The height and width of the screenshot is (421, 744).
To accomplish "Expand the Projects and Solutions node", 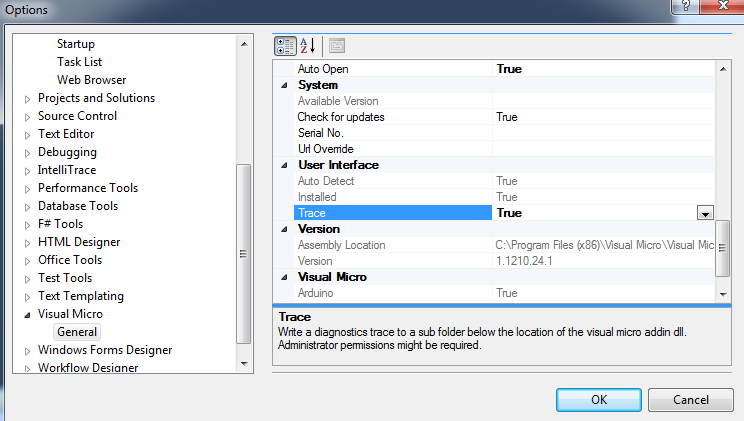I will click(x=28, y=99).
